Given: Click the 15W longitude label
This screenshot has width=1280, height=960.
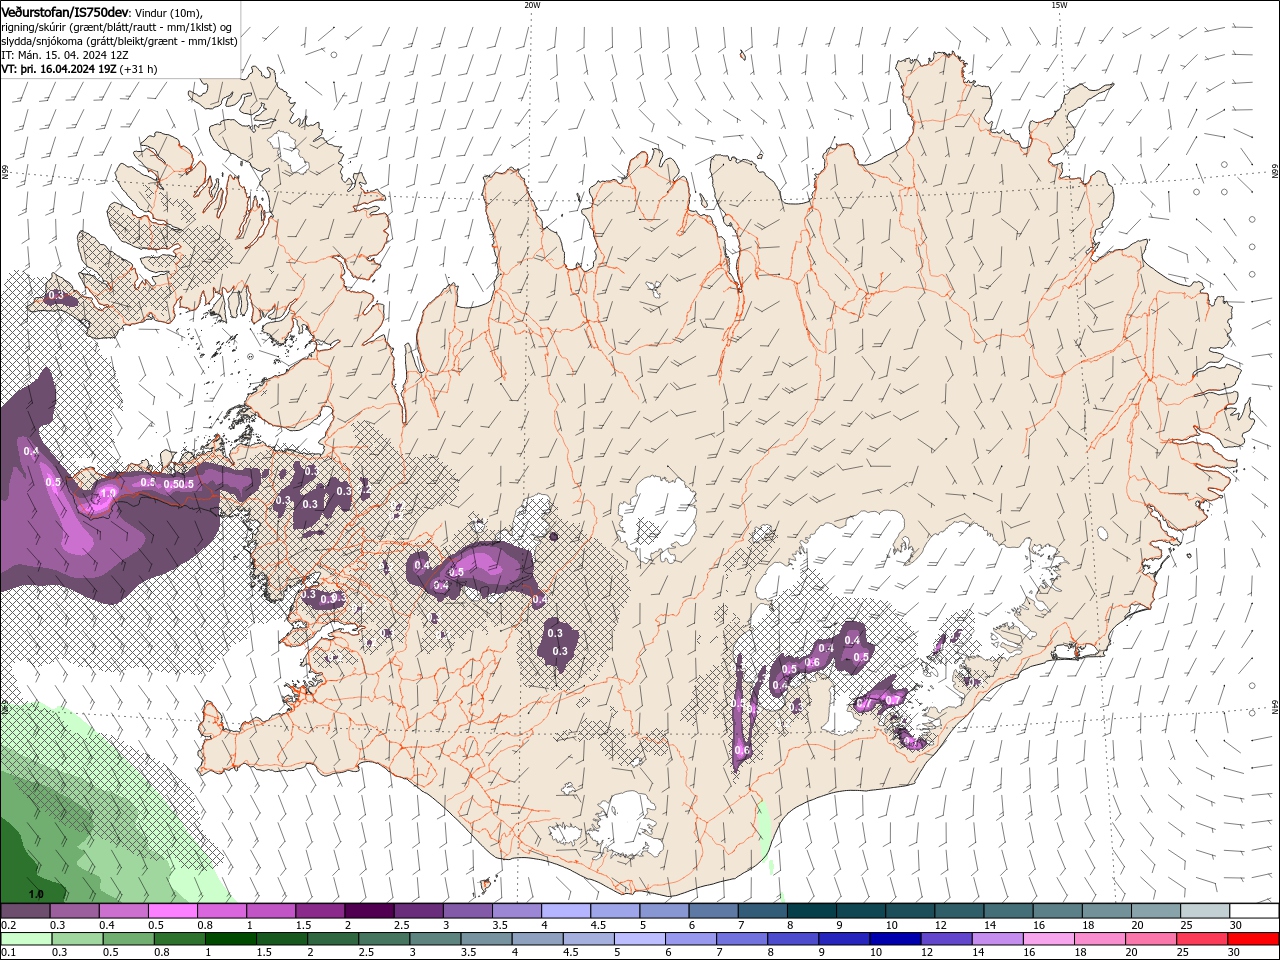Looking at the screenshot, I should point(1059,4).
